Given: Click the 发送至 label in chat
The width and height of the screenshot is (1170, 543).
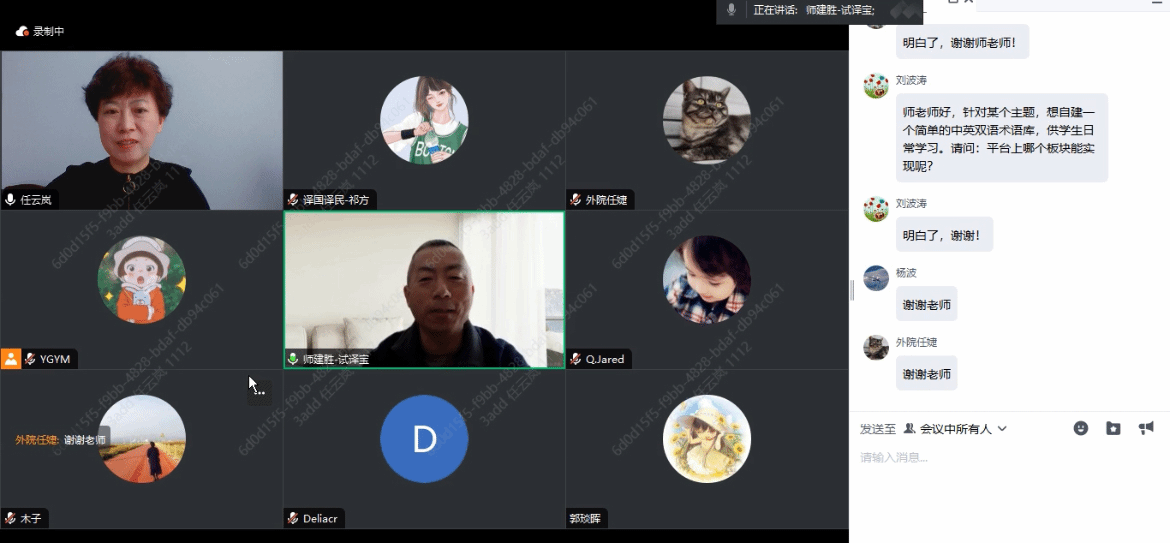Looking at the screenshot, I should [877, 428].
